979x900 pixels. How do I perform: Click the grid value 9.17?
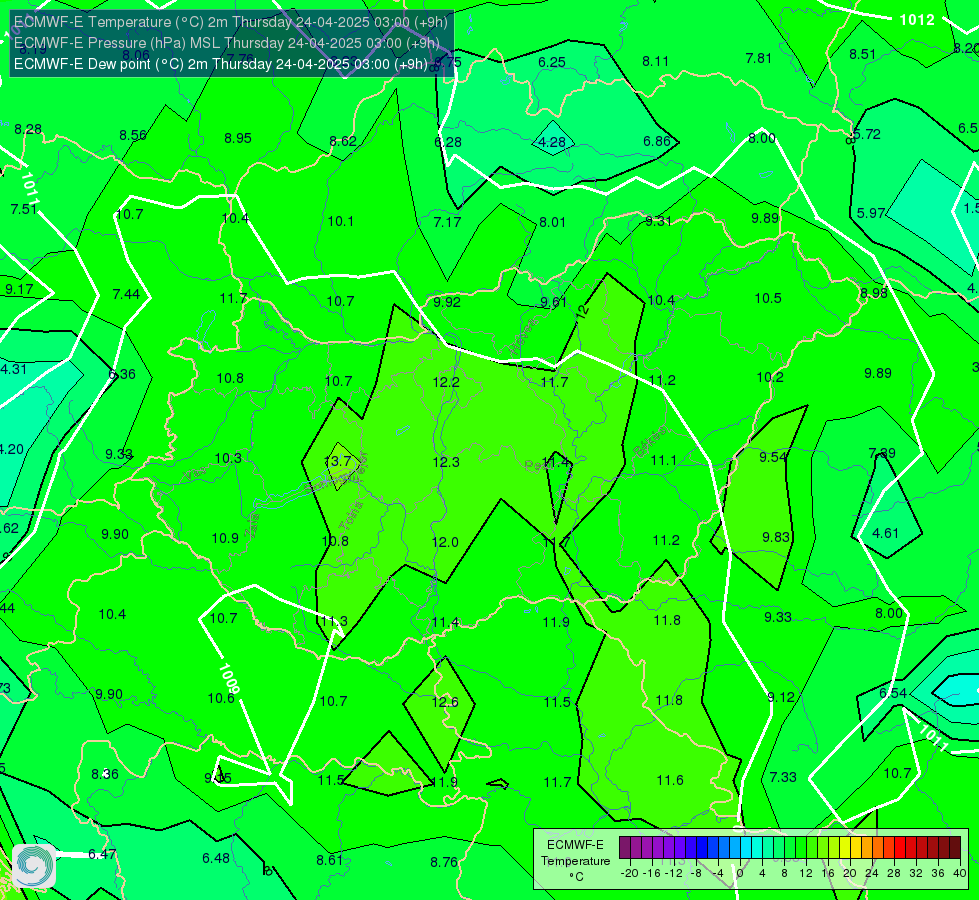coord(19,289)
